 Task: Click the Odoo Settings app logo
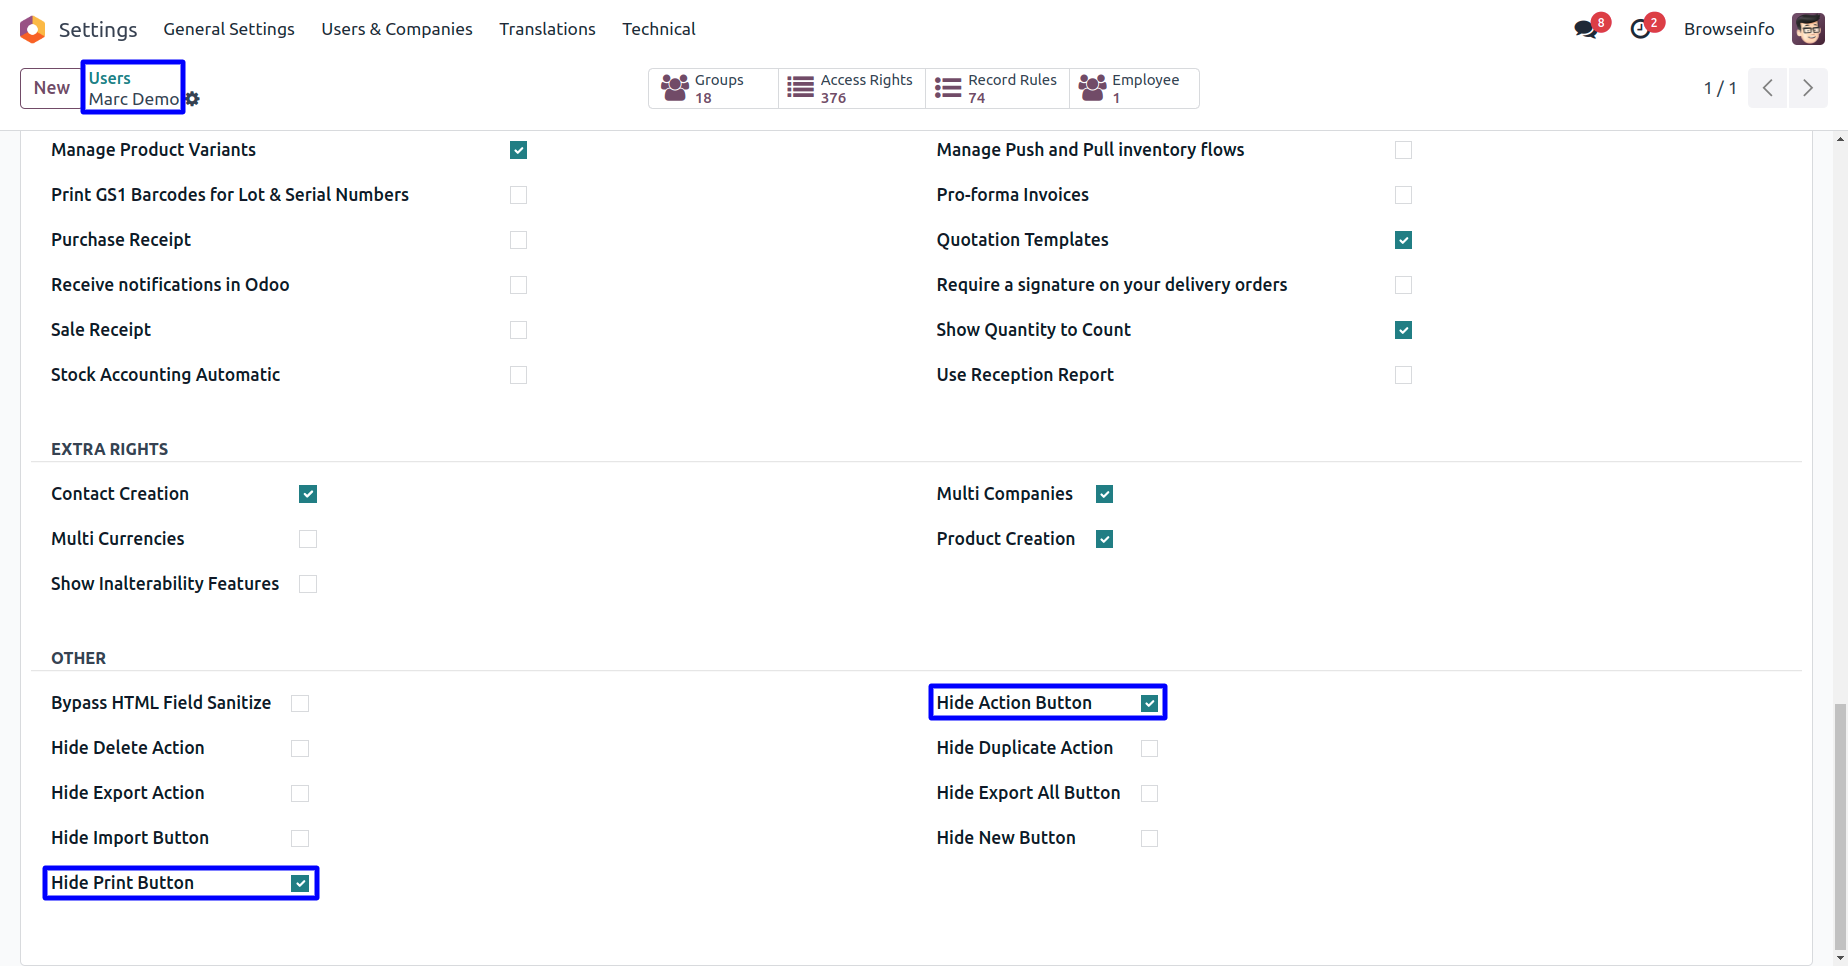pyautogui.click(x=32, y=29)
